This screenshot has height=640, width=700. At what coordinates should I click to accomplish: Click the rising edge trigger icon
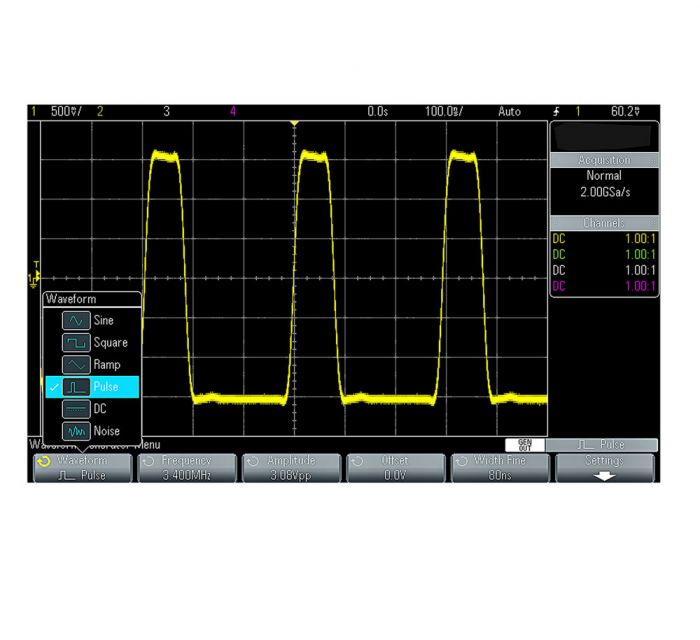pos(556,111)
